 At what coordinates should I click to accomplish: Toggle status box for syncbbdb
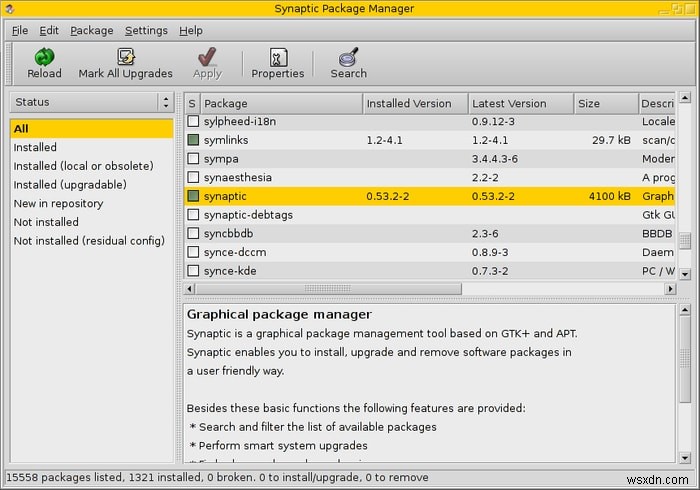pos(193,233)
